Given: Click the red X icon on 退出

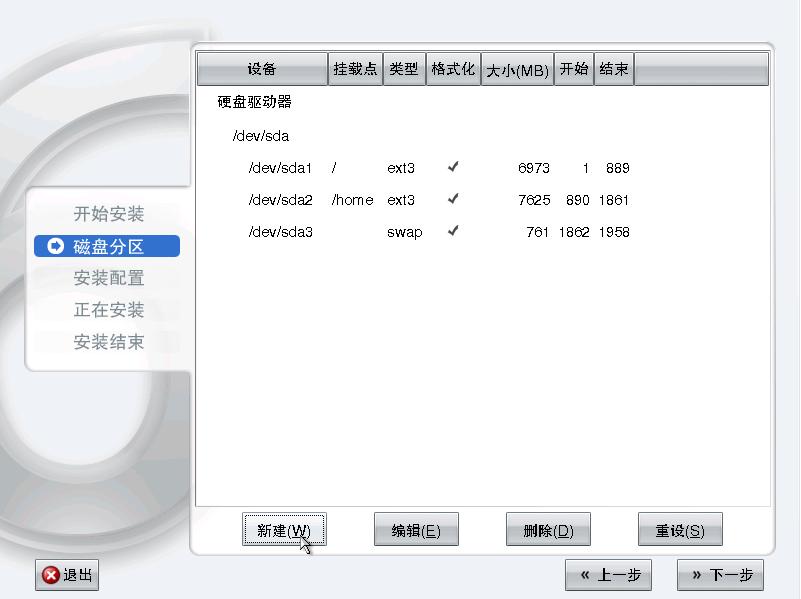Looking at the screenshot, I should (51, 576).
